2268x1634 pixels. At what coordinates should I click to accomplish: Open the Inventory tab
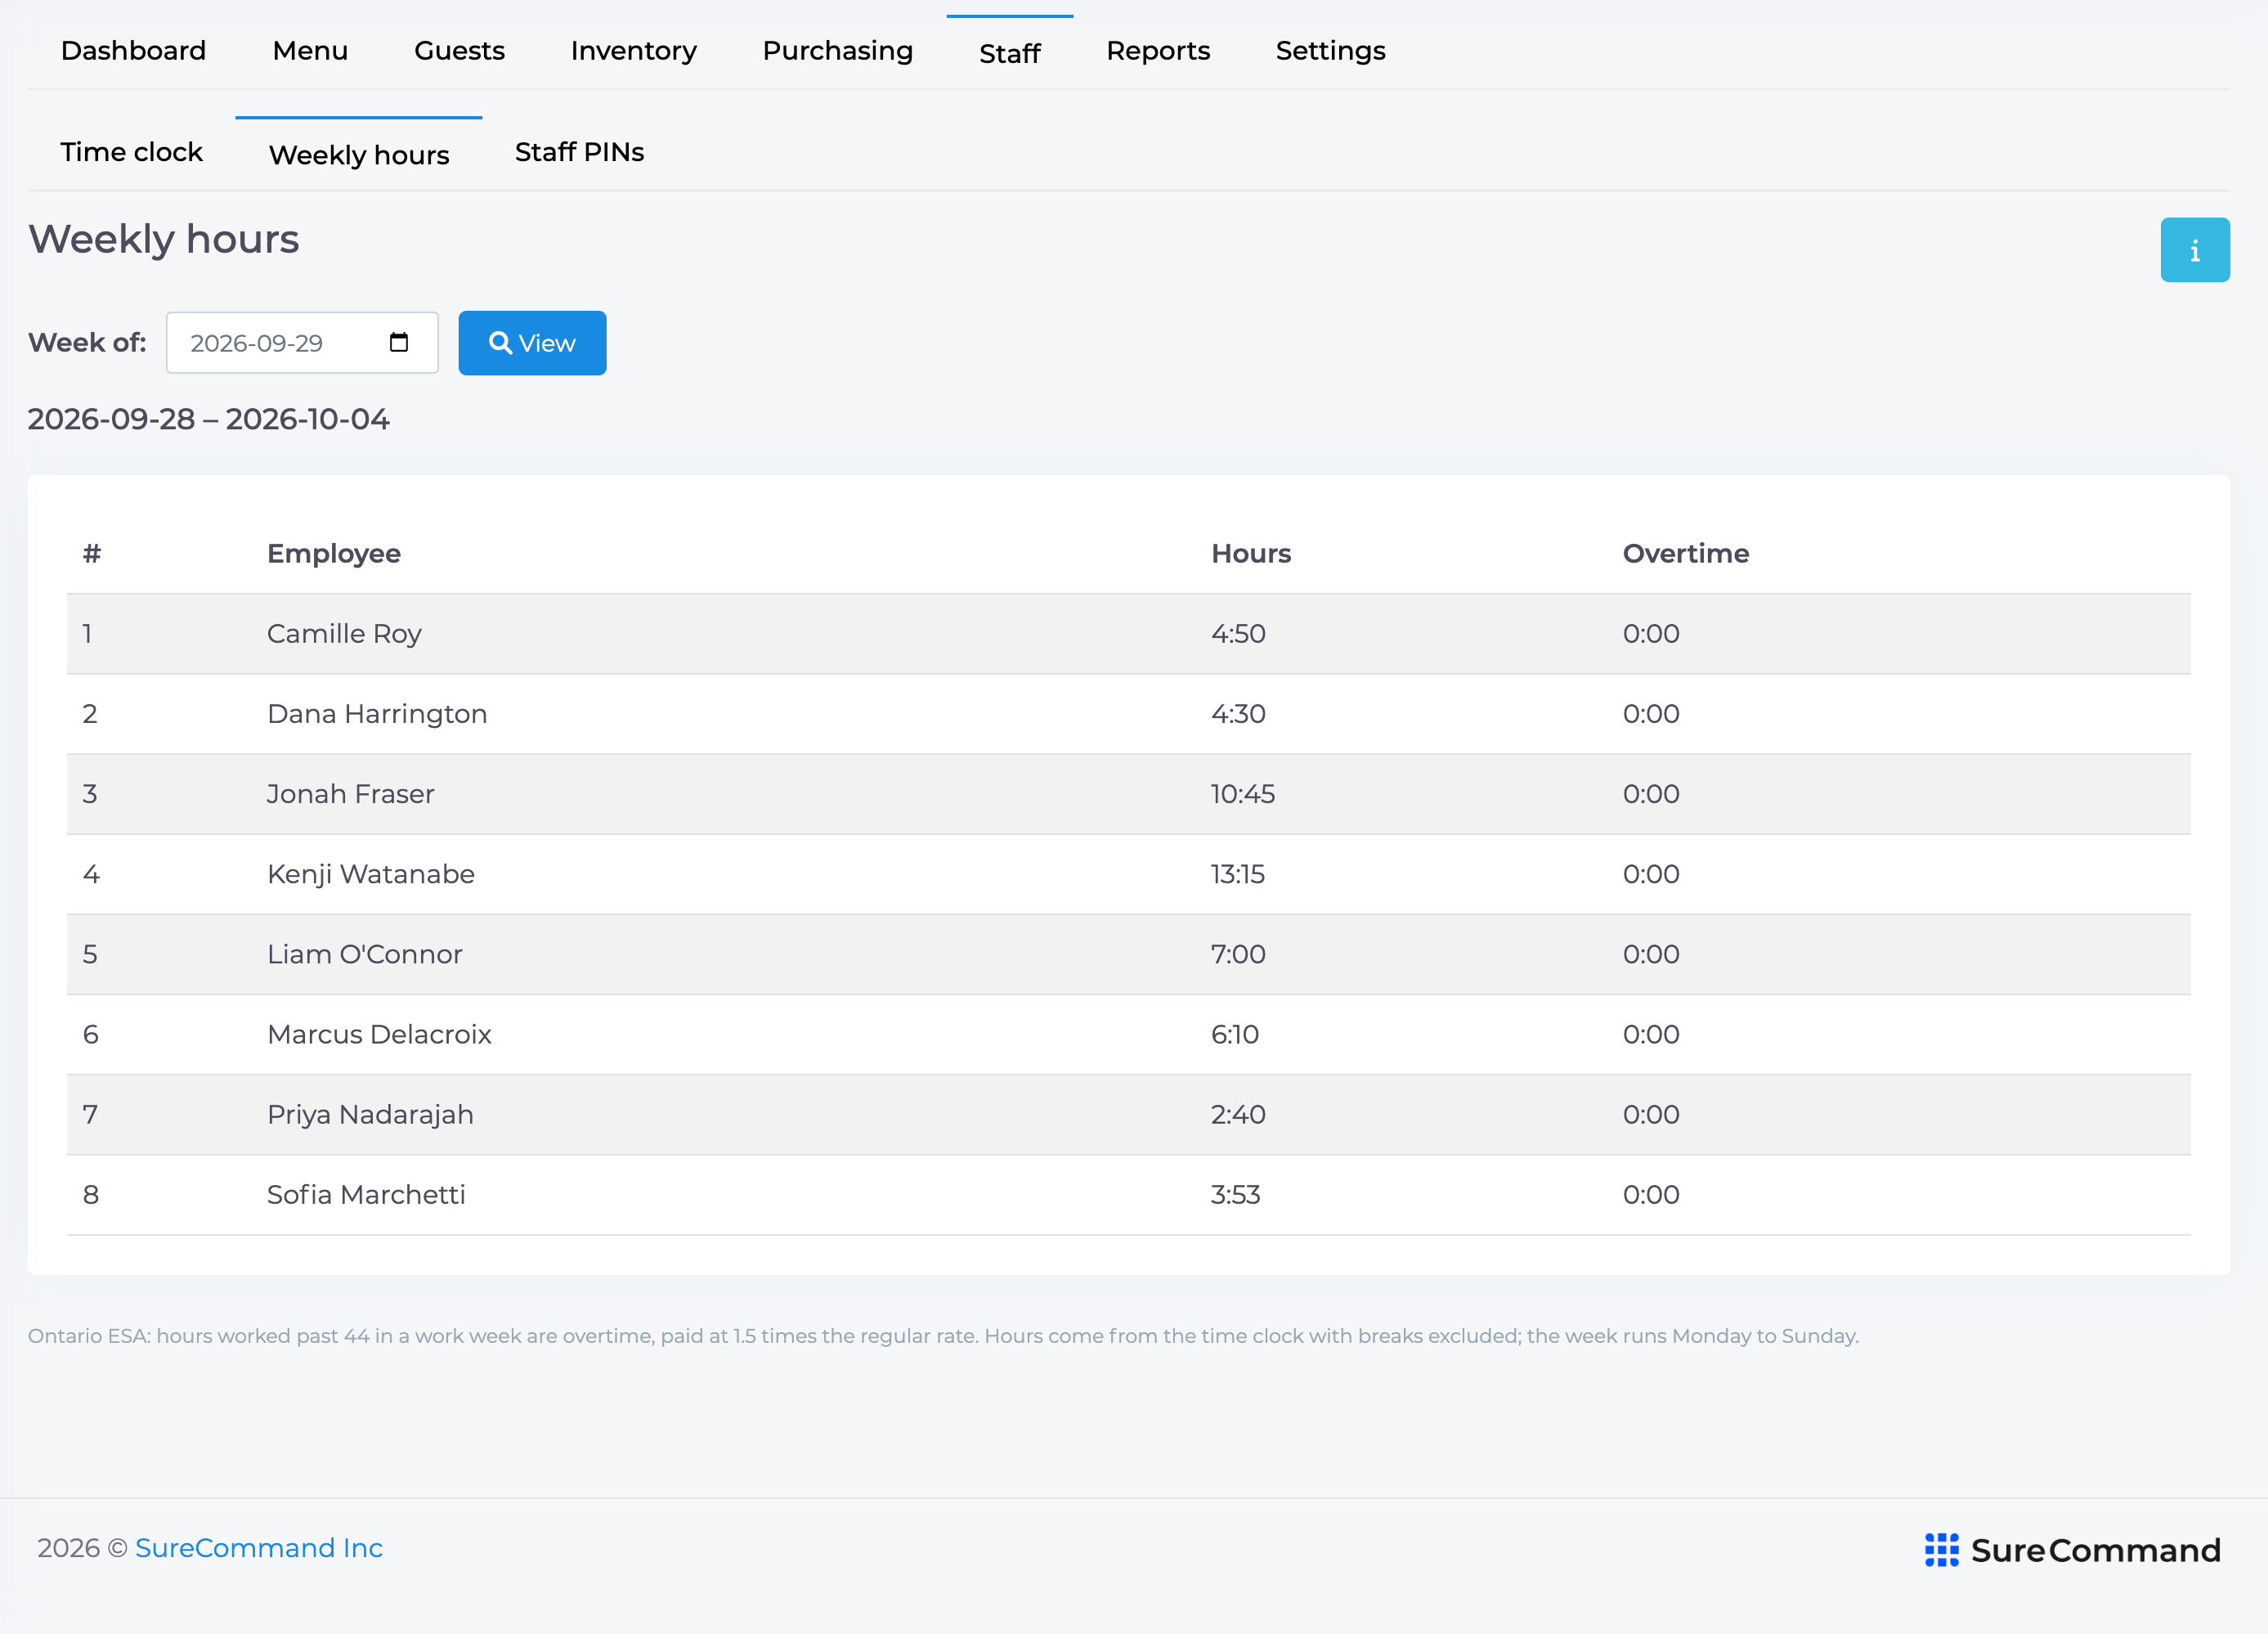[633, 51]
